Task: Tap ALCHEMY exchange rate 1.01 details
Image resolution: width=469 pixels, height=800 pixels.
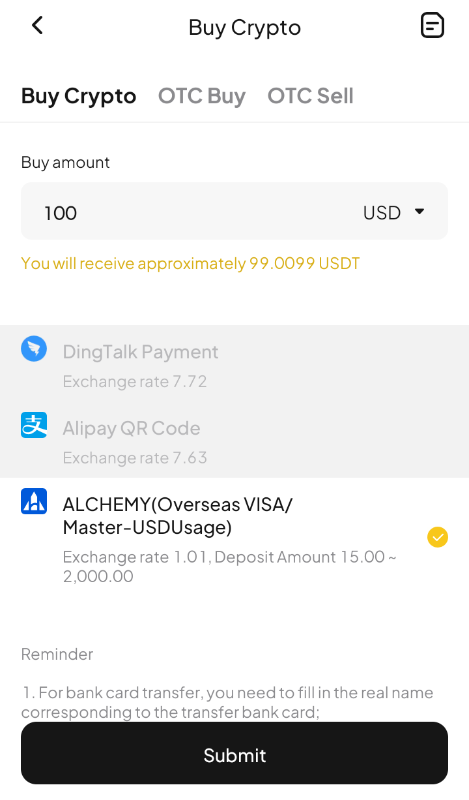Action: [x=230, y=566]
